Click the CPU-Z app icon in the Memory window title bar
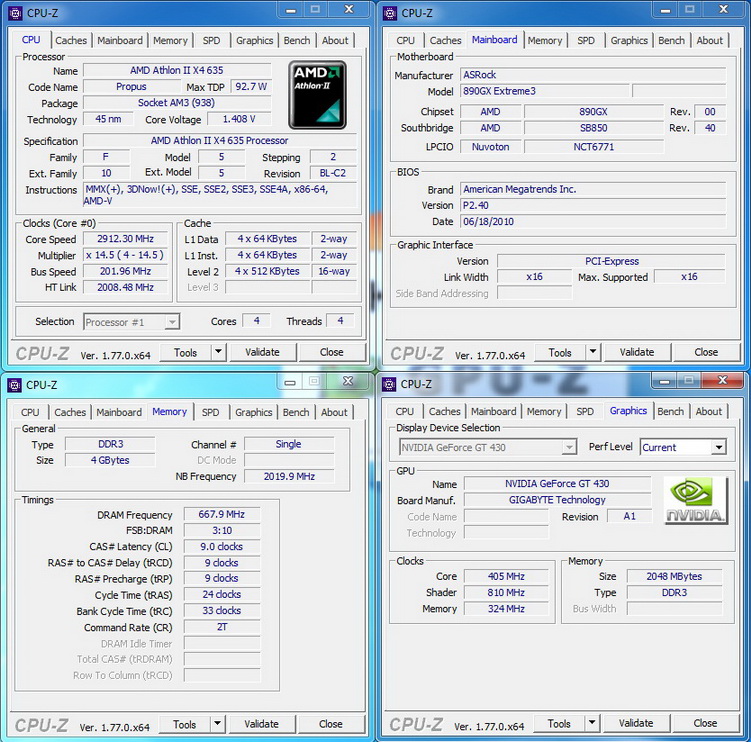The height and width of the screenshot is (742, 751). pyautogui.click(x=14, y=385)
